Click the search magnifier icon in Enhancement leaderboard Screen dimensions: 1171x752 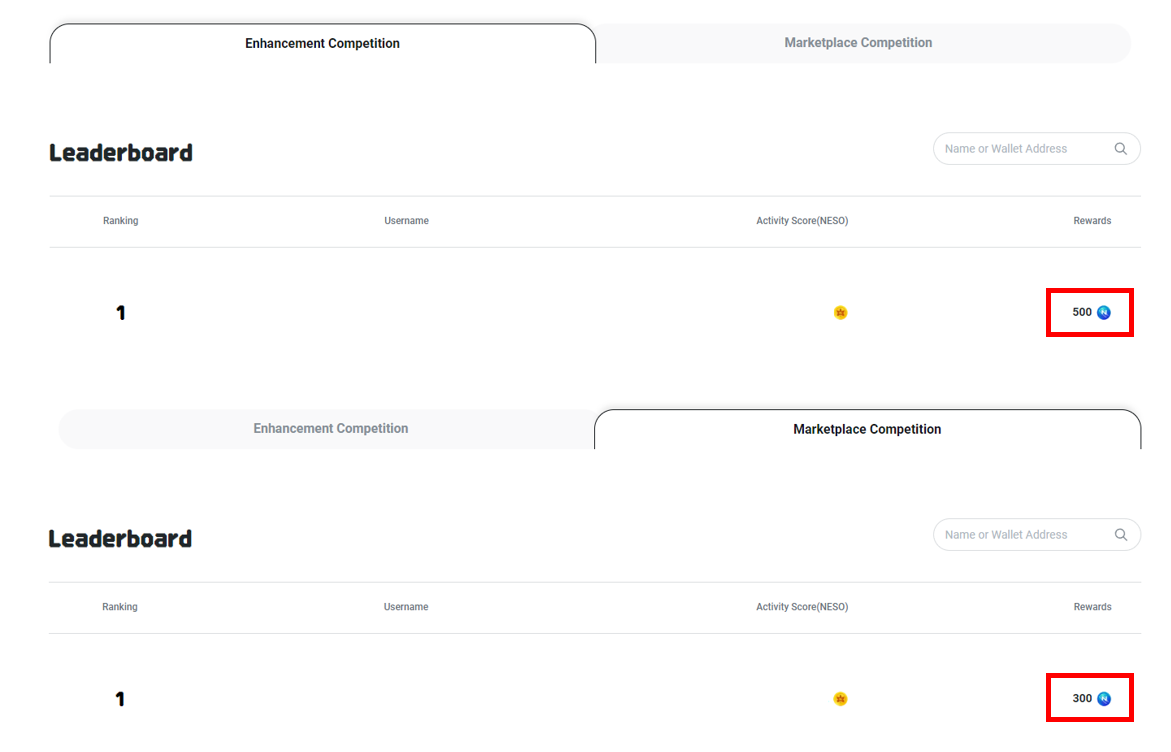click(1120, 149)
